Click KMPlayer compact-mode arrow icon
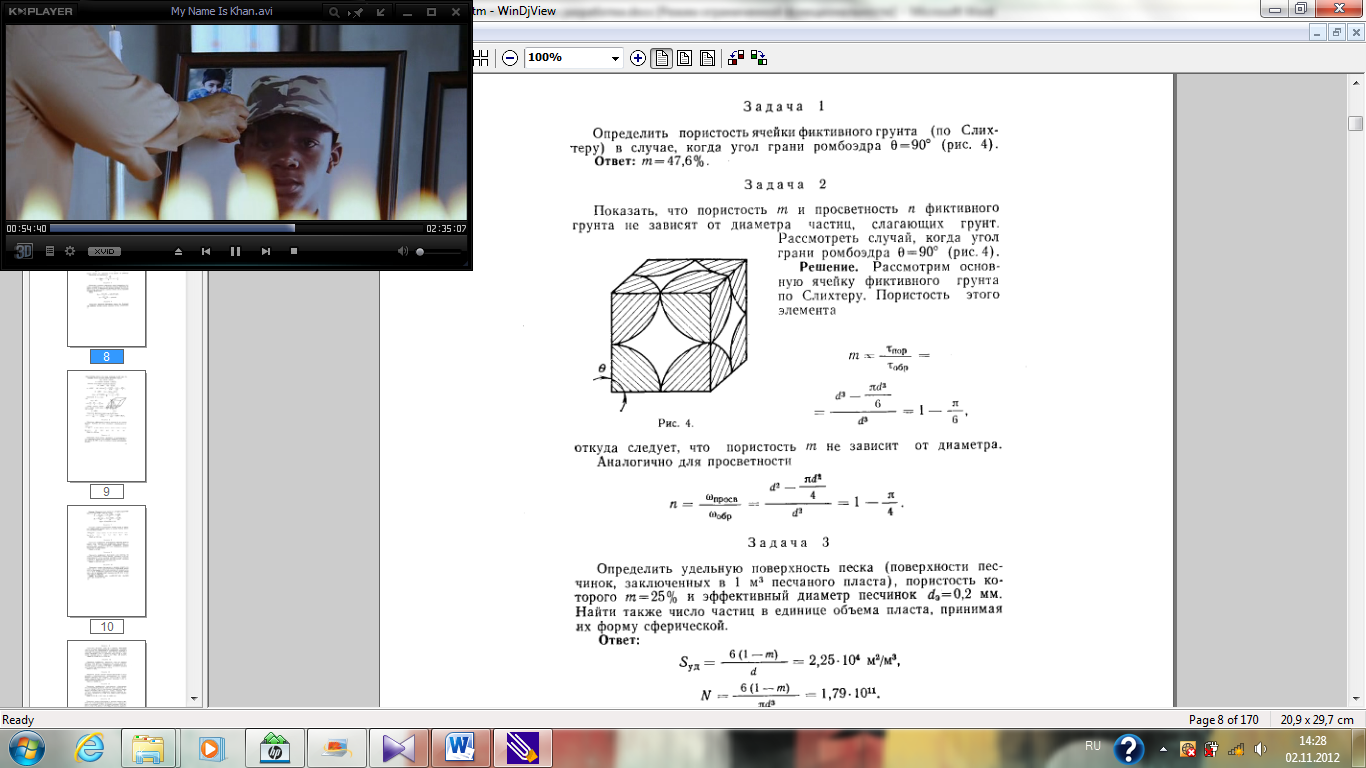 [x=381, y=12]
